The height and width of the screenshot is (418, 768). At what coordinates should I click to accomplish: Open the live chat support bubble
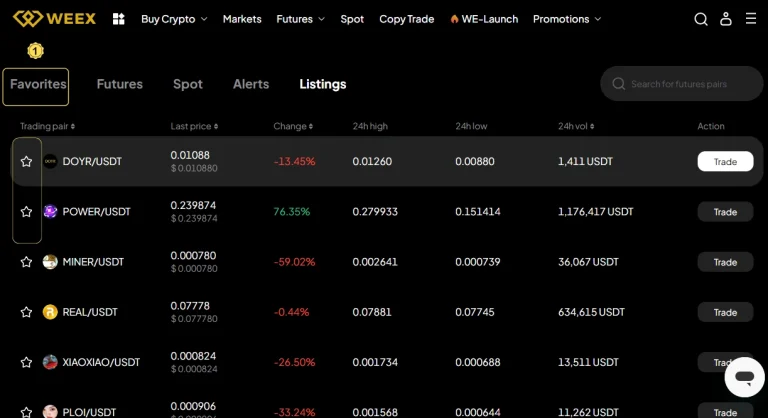pyautogui.click(x=744, y=377)
